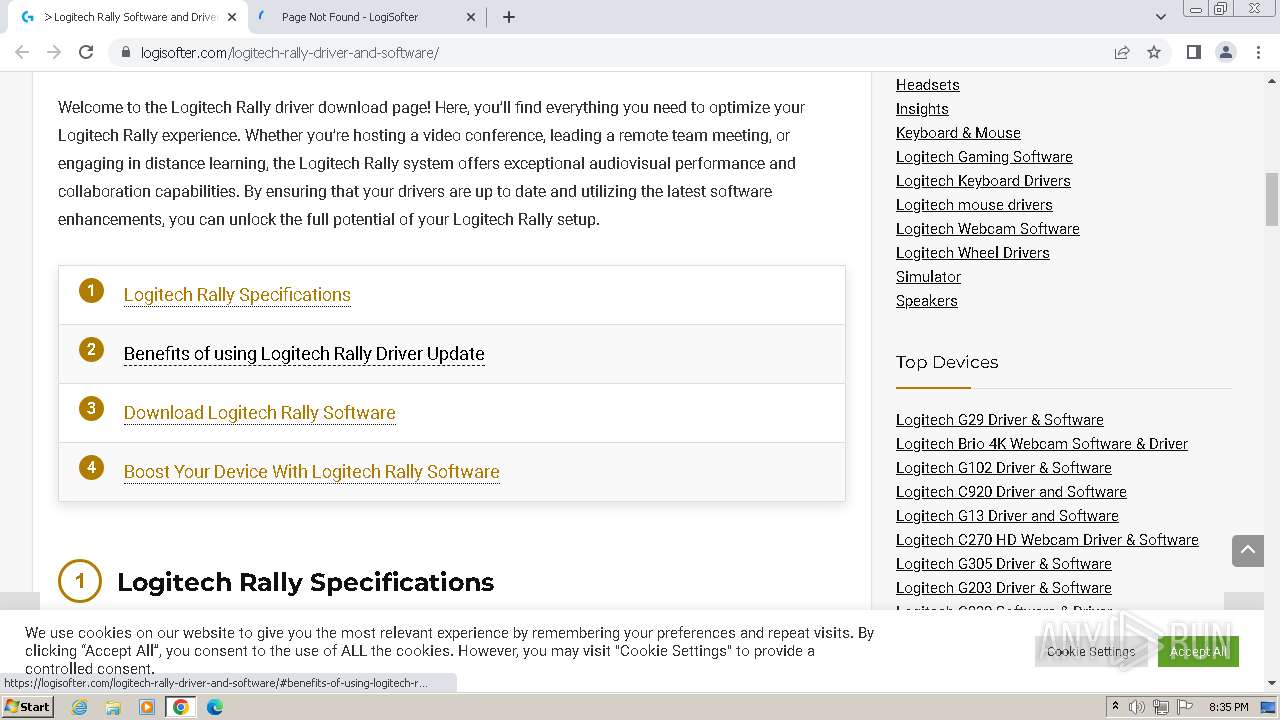Open Logitech mouse drivers category
Screen dimensions: 1280x720
974,205
